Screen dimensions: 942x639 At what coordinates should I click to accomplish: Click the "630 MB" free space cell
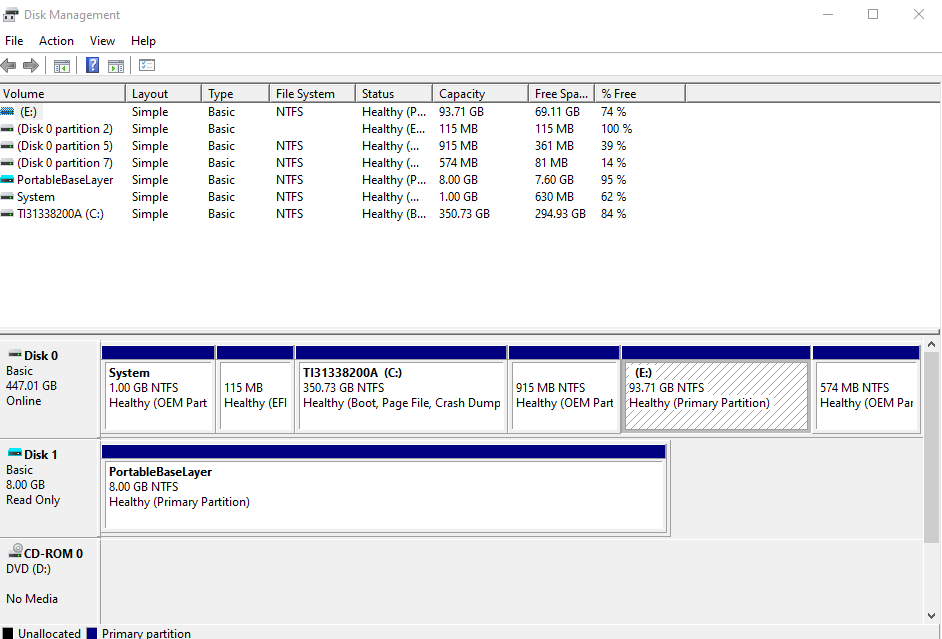(554, 197)
